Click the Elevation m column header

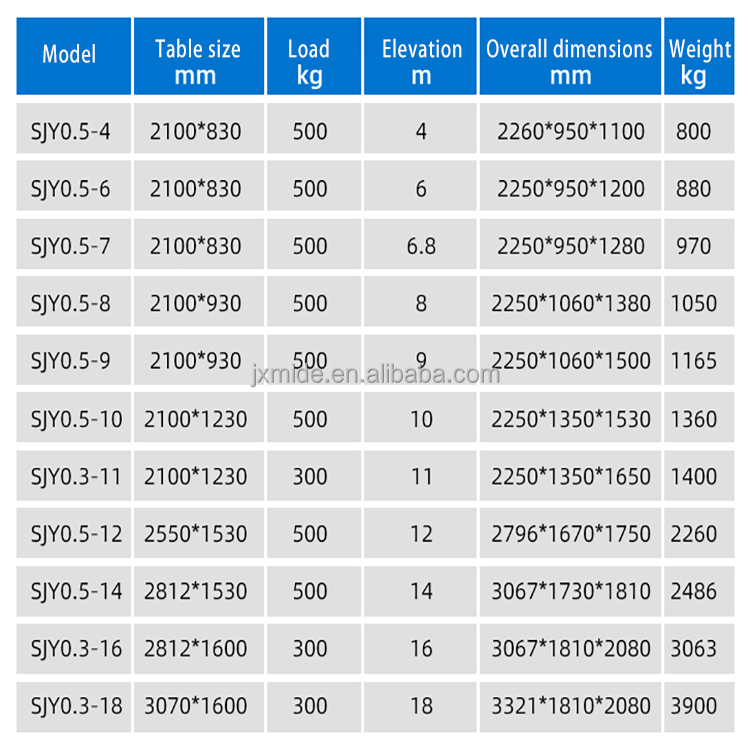[x=421, y=60]
